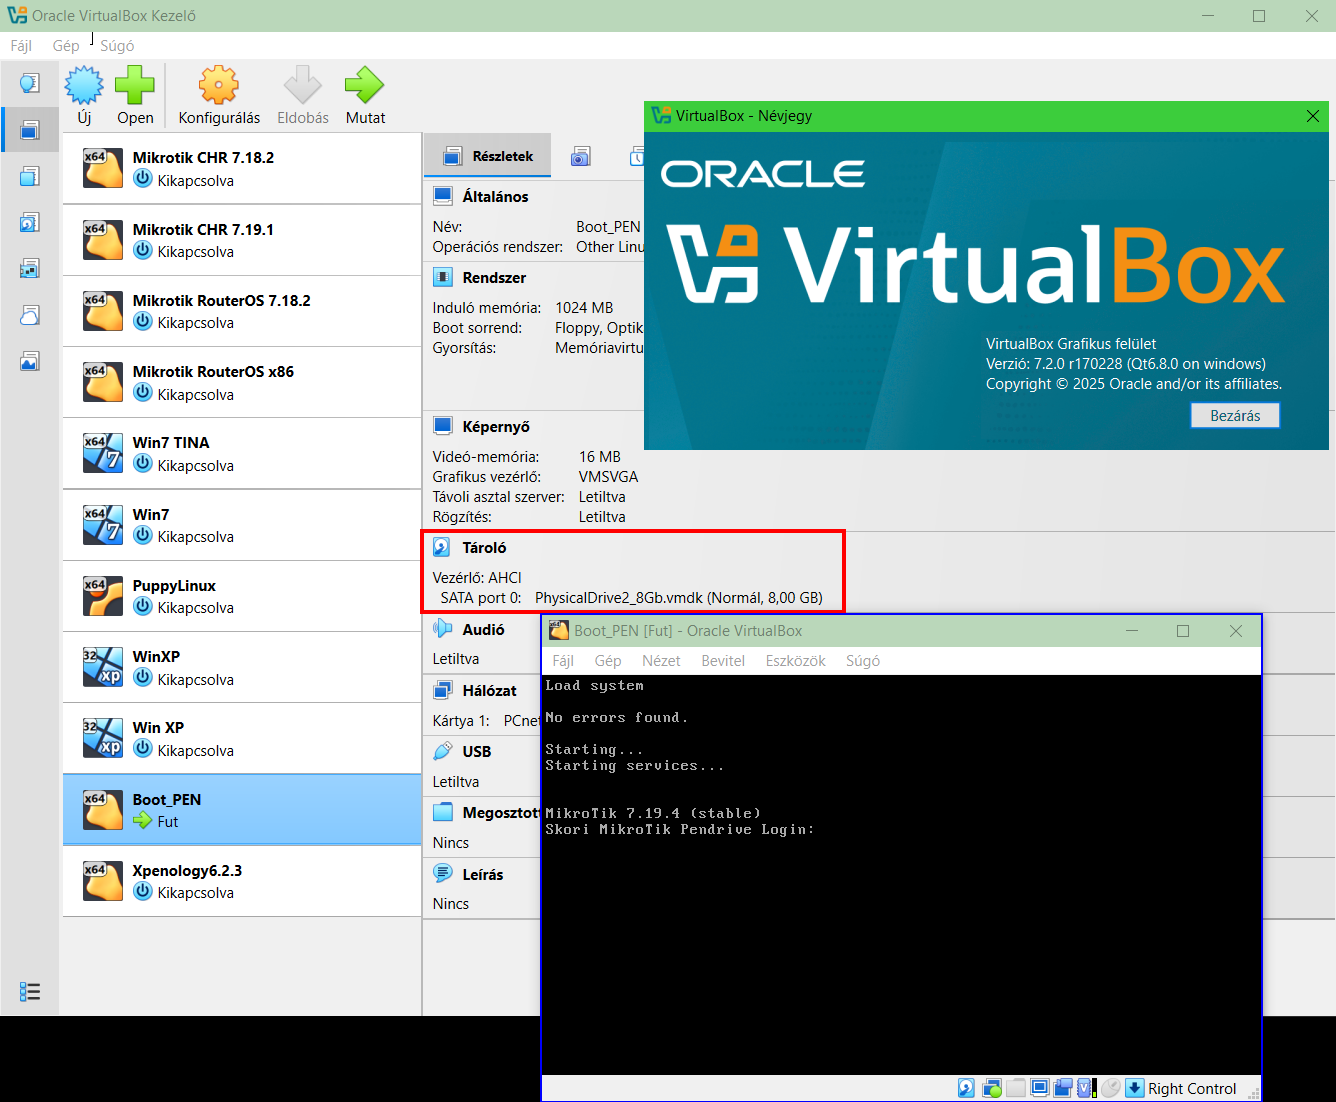Toggle mouse integration status icon

click(x=1110, y=1087)
